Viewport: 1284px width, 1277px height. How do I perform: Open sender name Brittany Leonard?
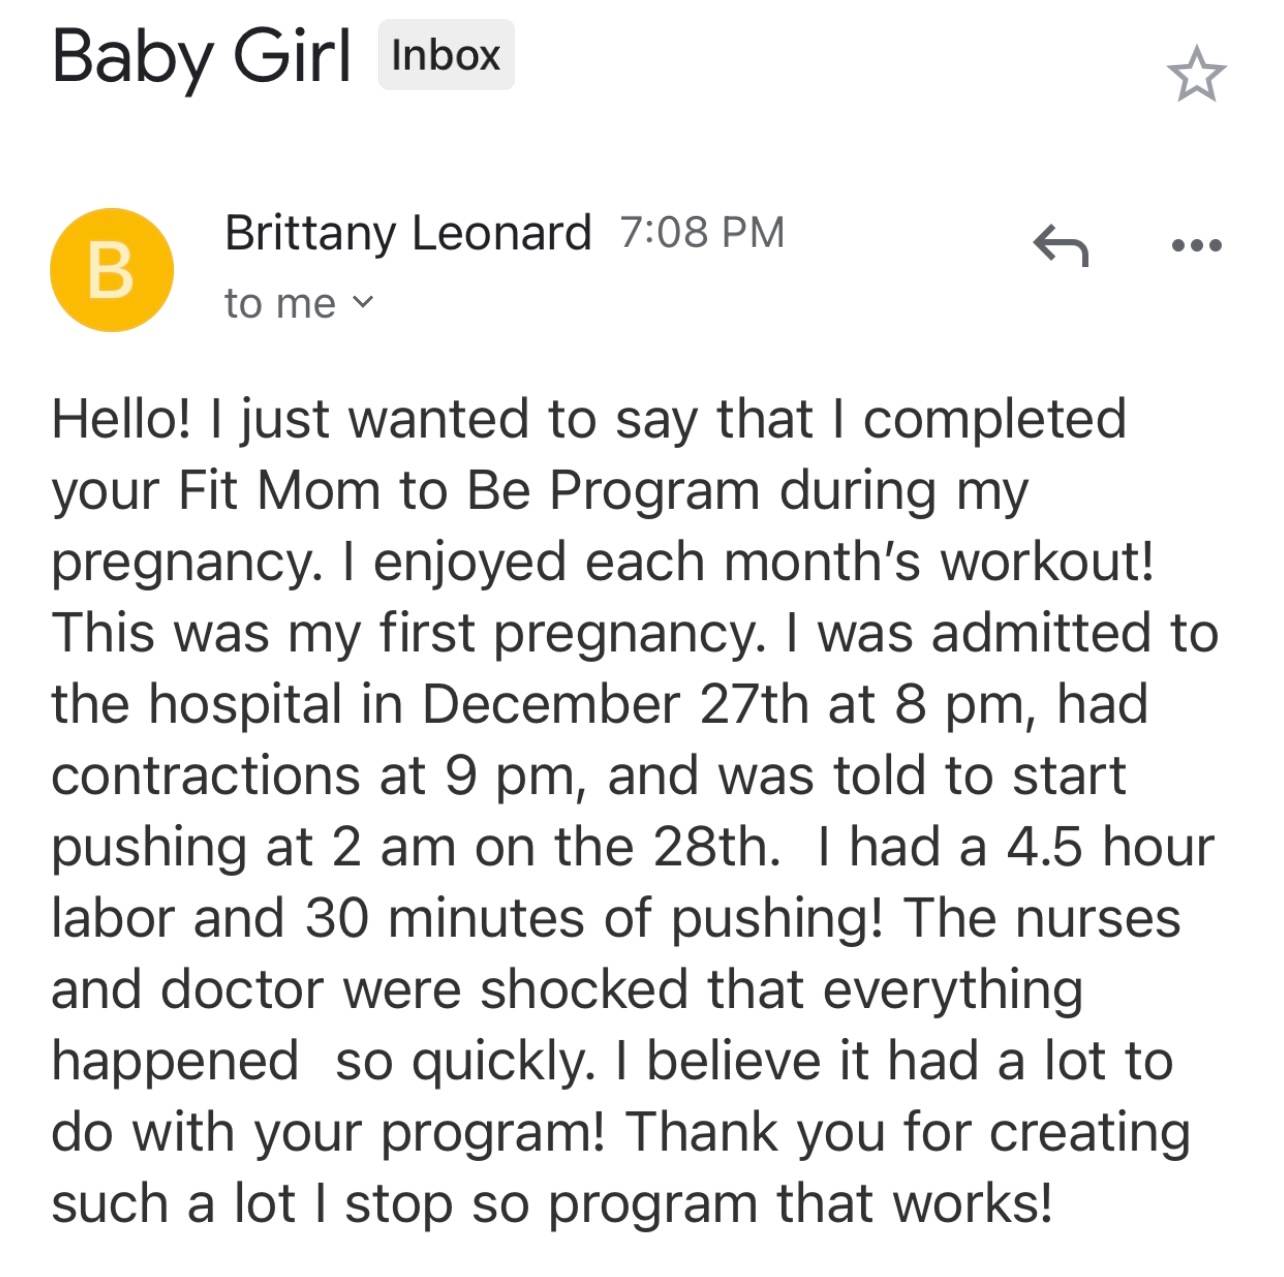pyautogui.click(x=408, y=232)
